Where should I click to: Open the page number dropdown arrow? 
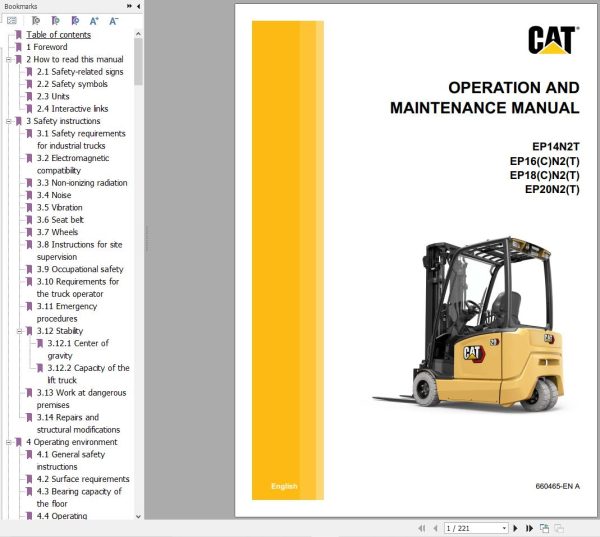pos(504,528)
